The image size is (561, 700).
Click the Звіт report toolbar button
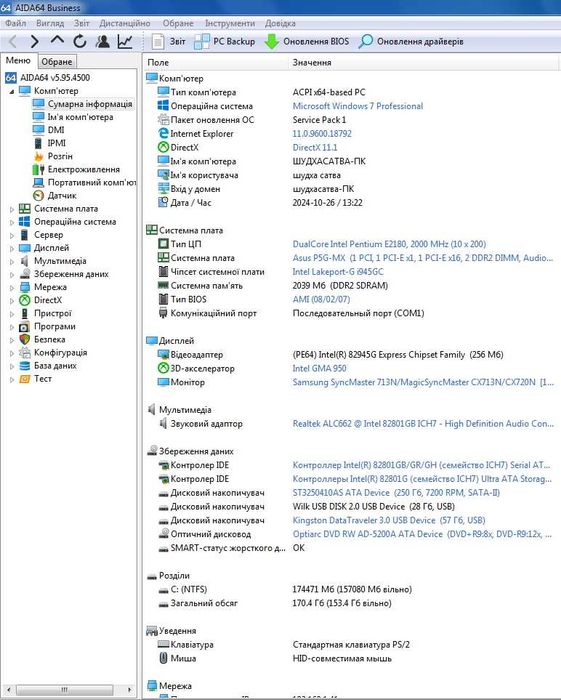coord(168,42)
